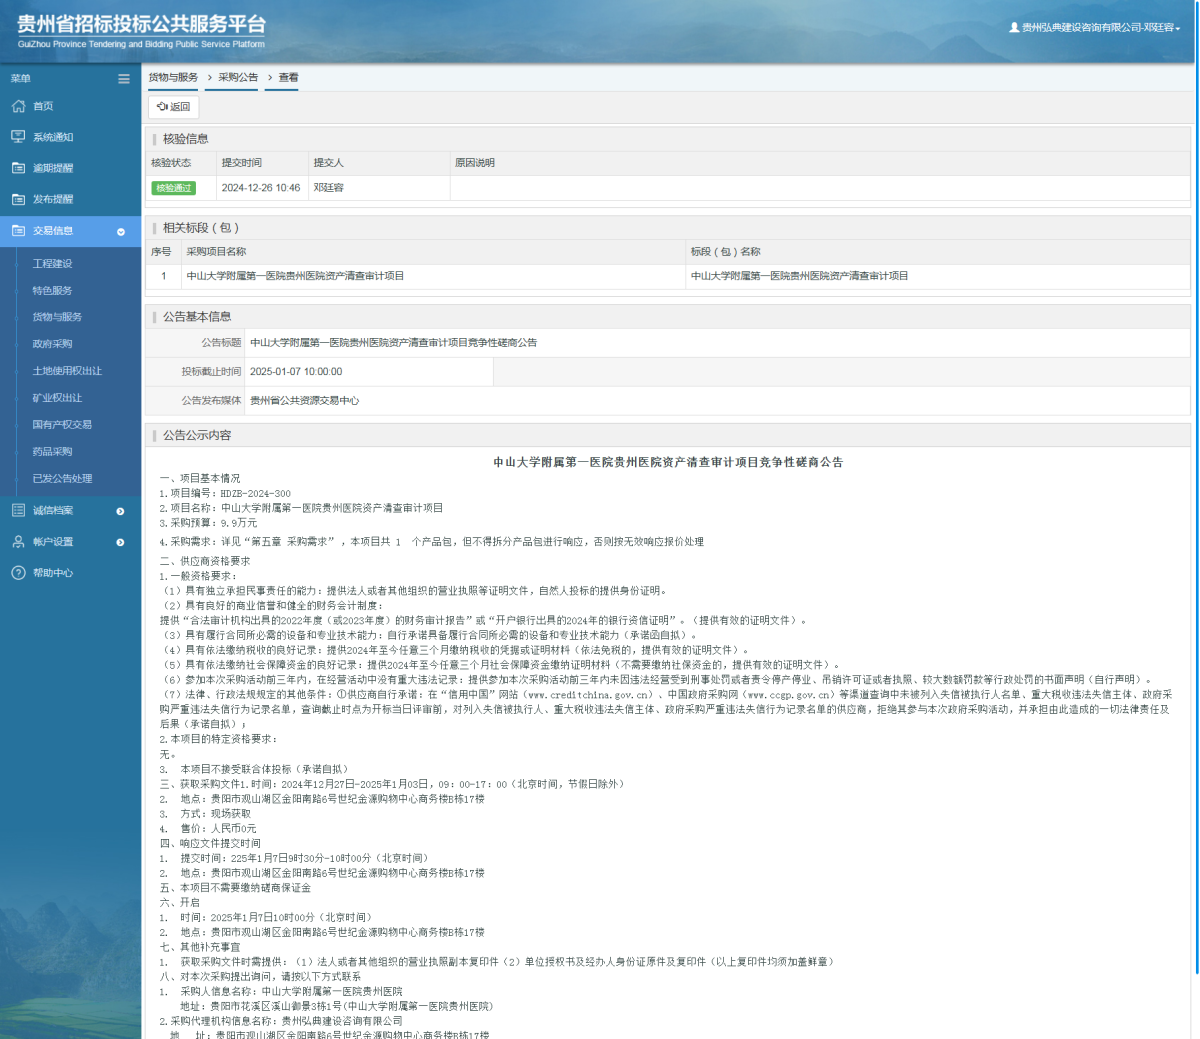Open the user account dropdown at top right

point(1095,28)
